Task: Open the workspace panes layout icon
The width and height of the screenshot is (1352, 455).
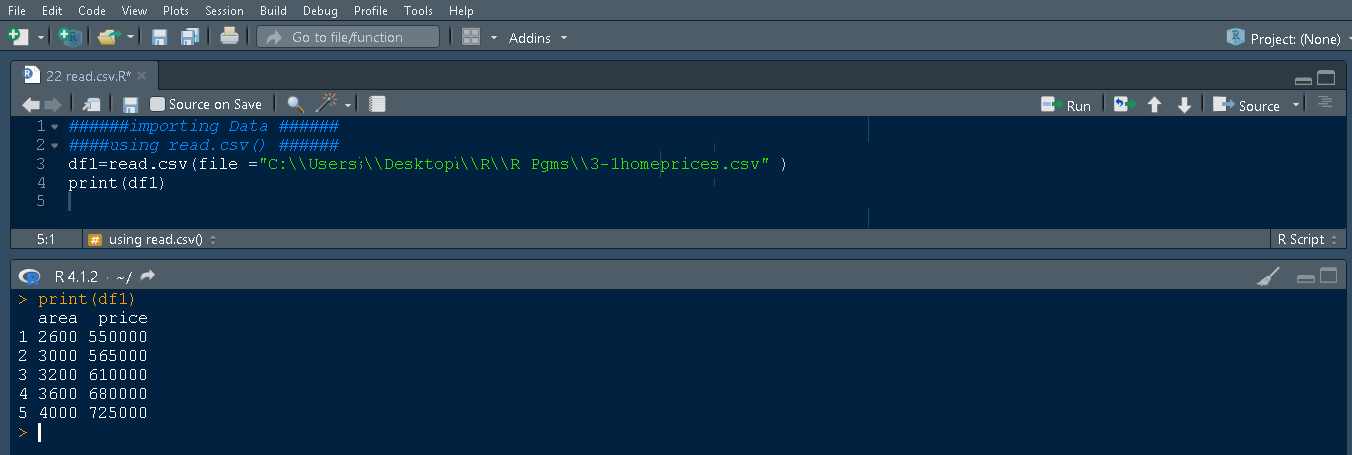Action: pos(471,37)
